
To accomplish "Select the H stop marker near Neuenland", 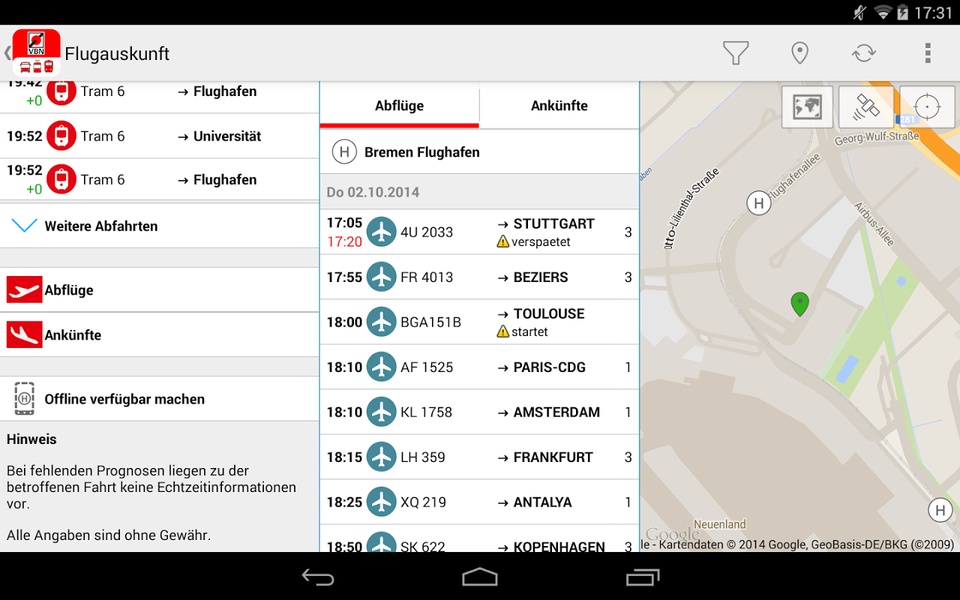I will [x=940, y=510].
